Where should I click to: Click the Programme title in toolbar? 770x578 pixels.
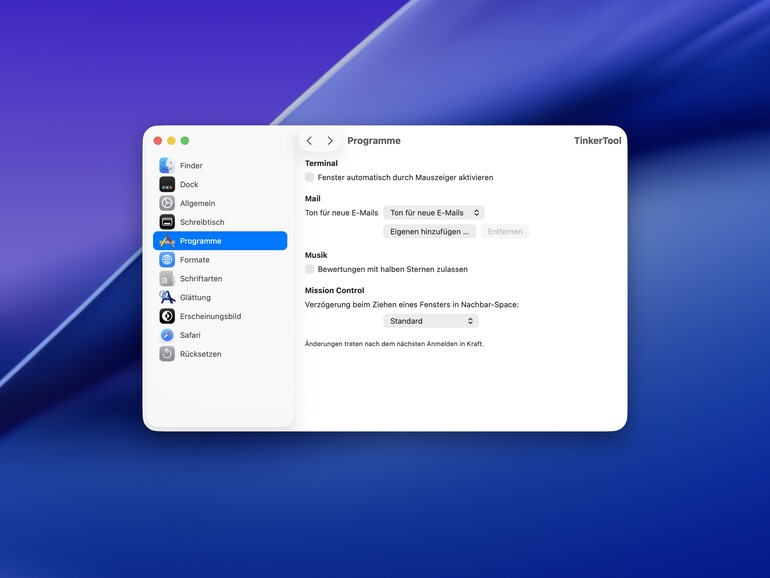(x=374, y=140)
